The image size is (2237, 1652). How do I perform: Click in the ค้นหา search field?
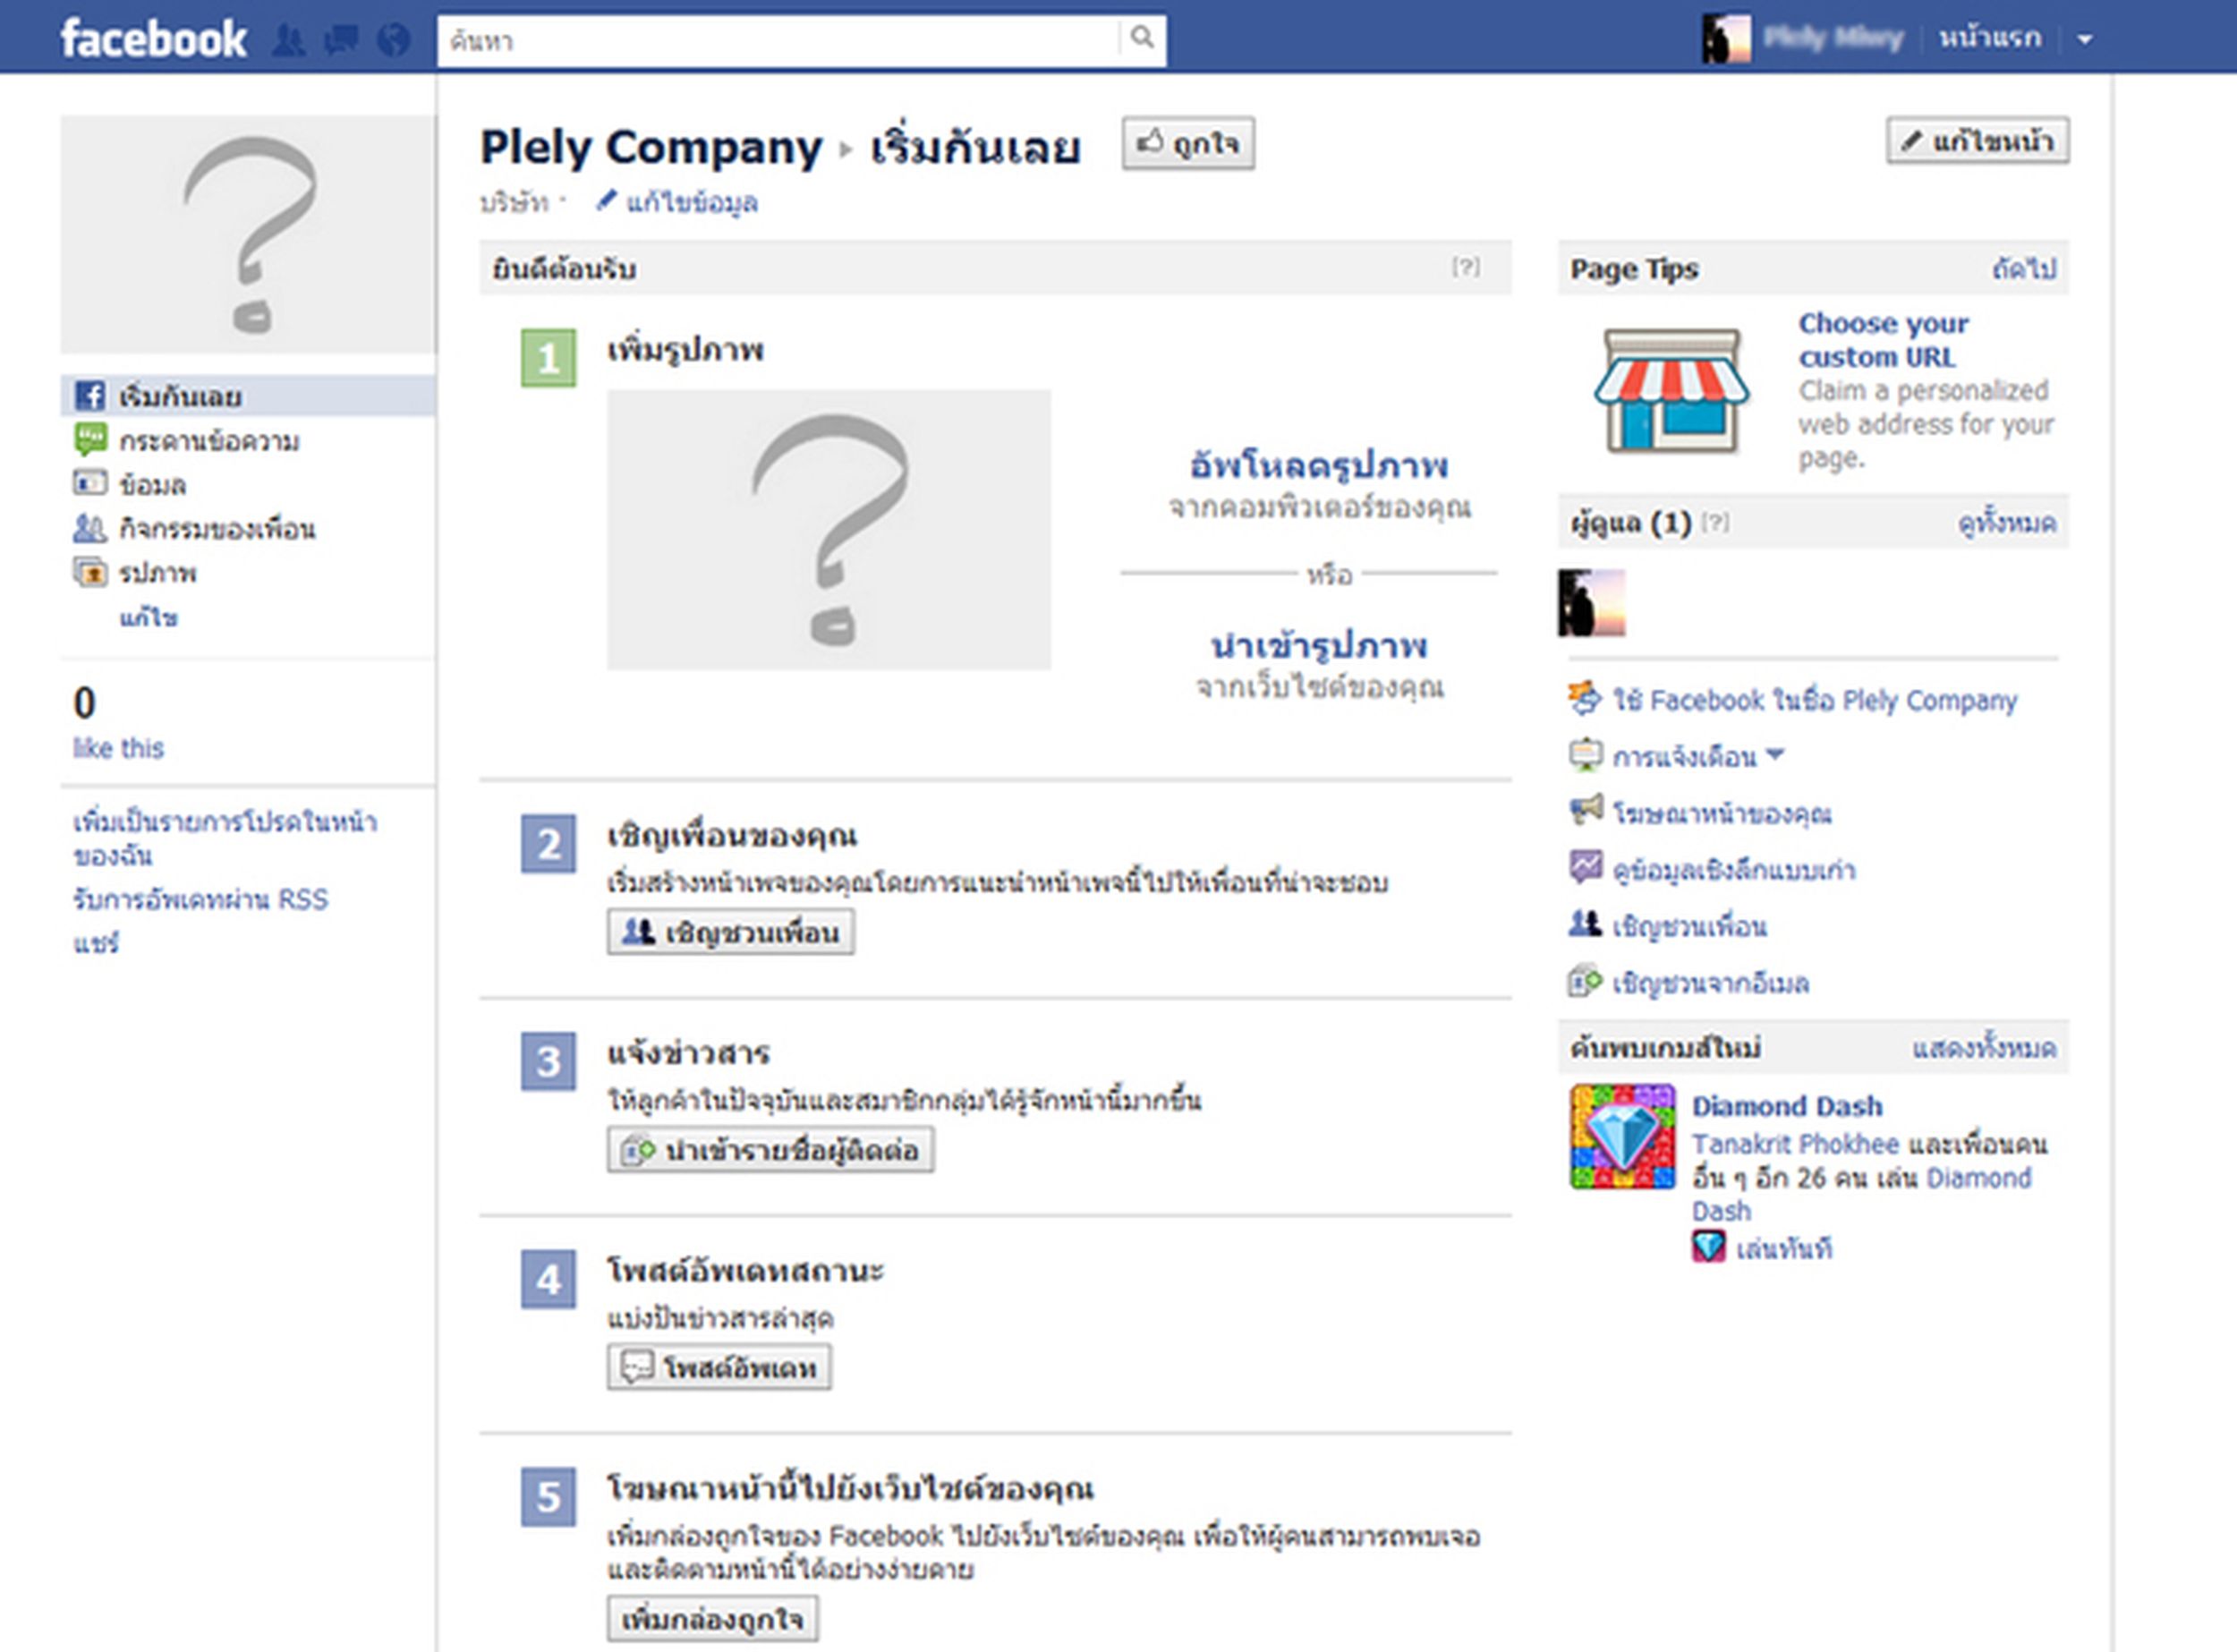(780, 40)
